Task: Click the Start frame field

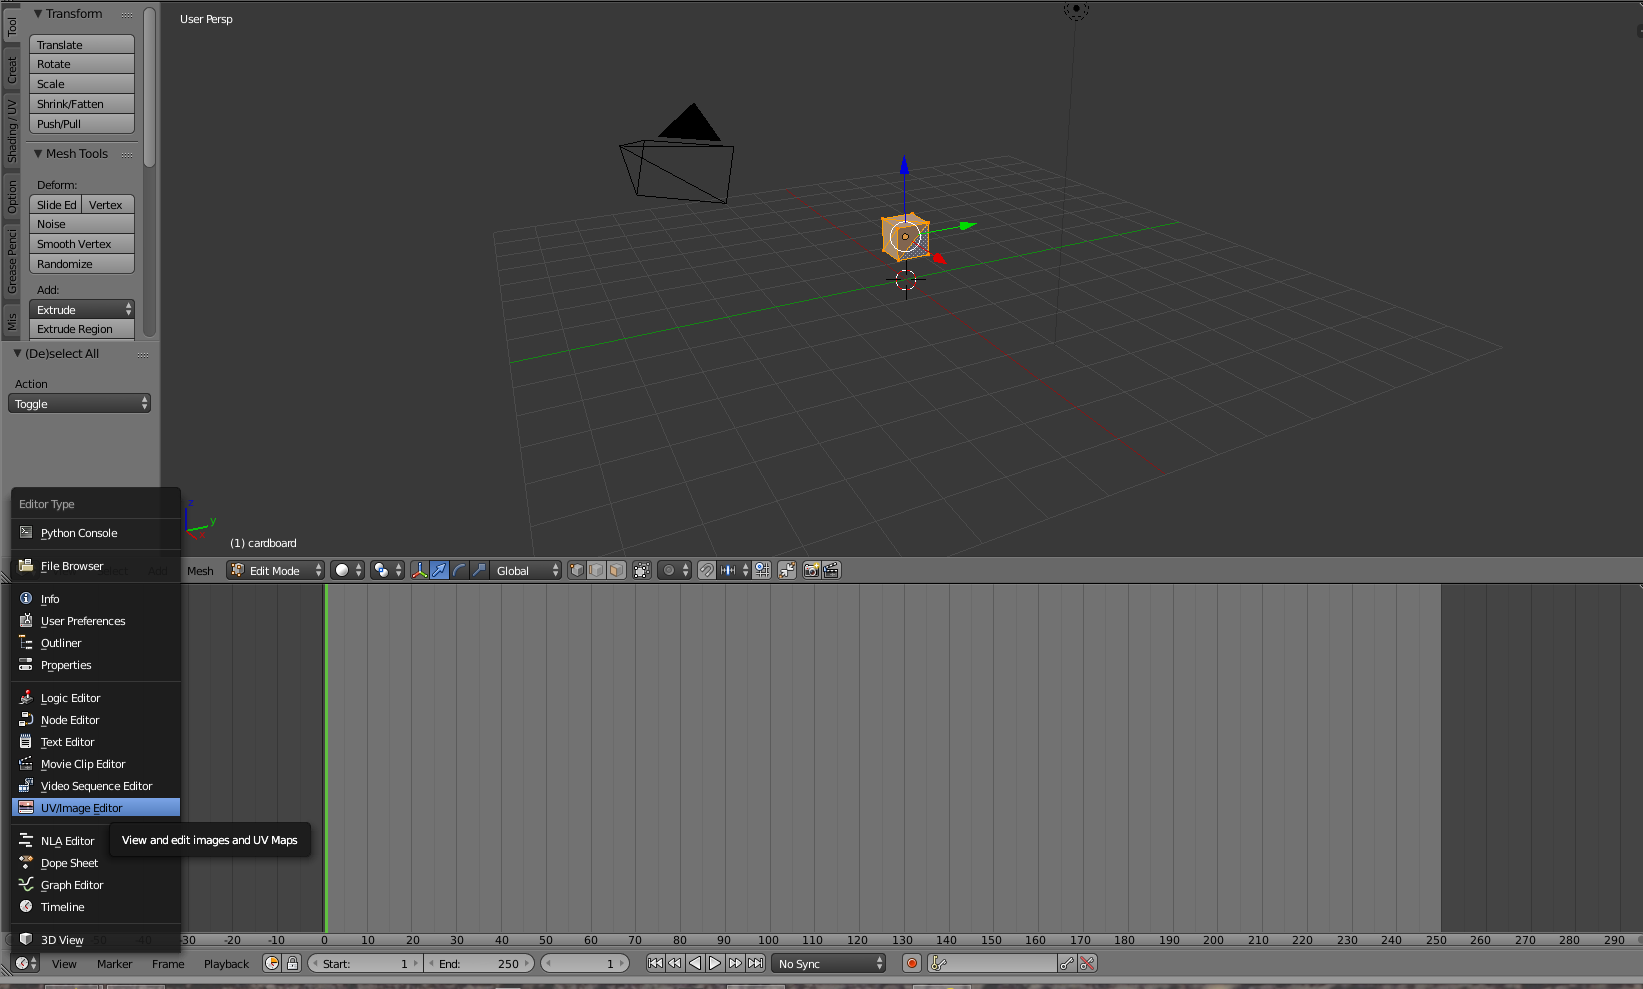Action: pos(365,964)
